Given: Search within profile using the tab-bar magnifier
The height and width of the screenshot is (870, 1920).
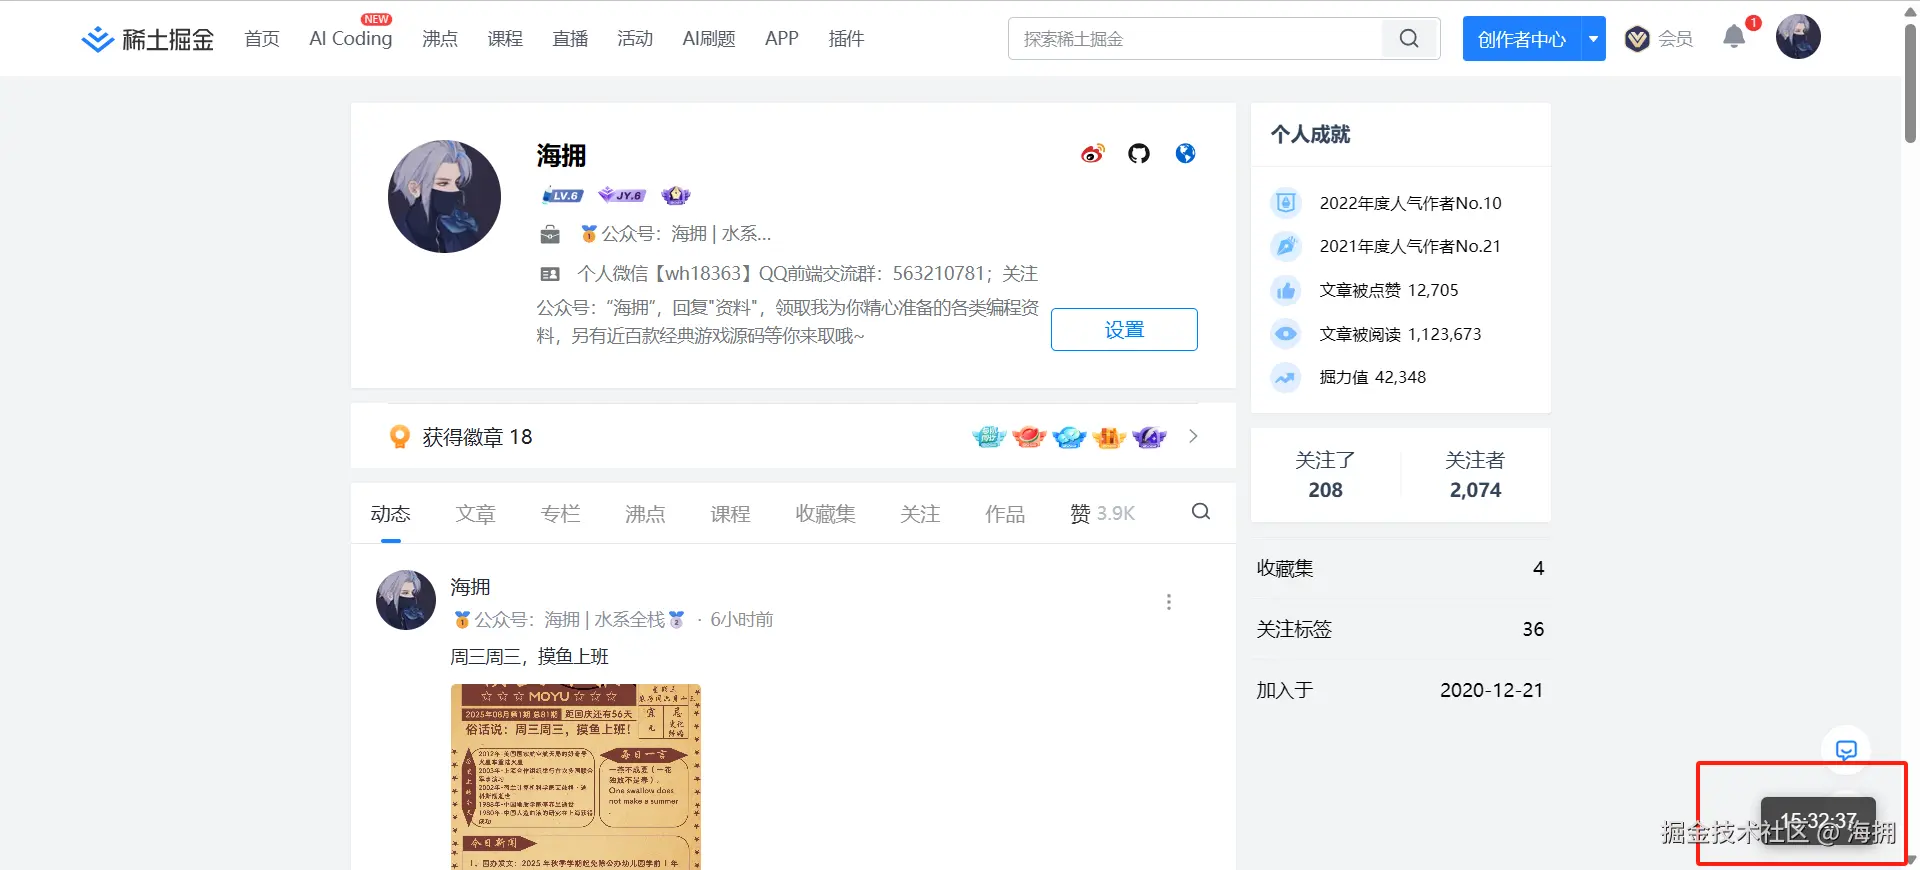Looking at the screenshot, I should (x=1201, y=512).
